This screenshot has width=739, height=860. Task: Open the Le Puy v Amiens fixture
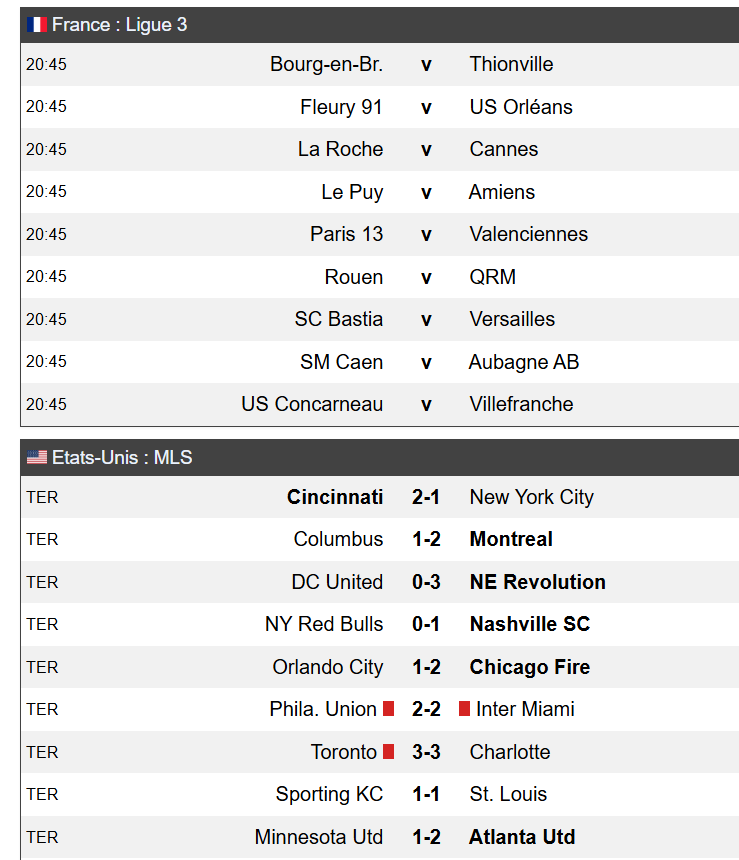[x=380, y=192]
